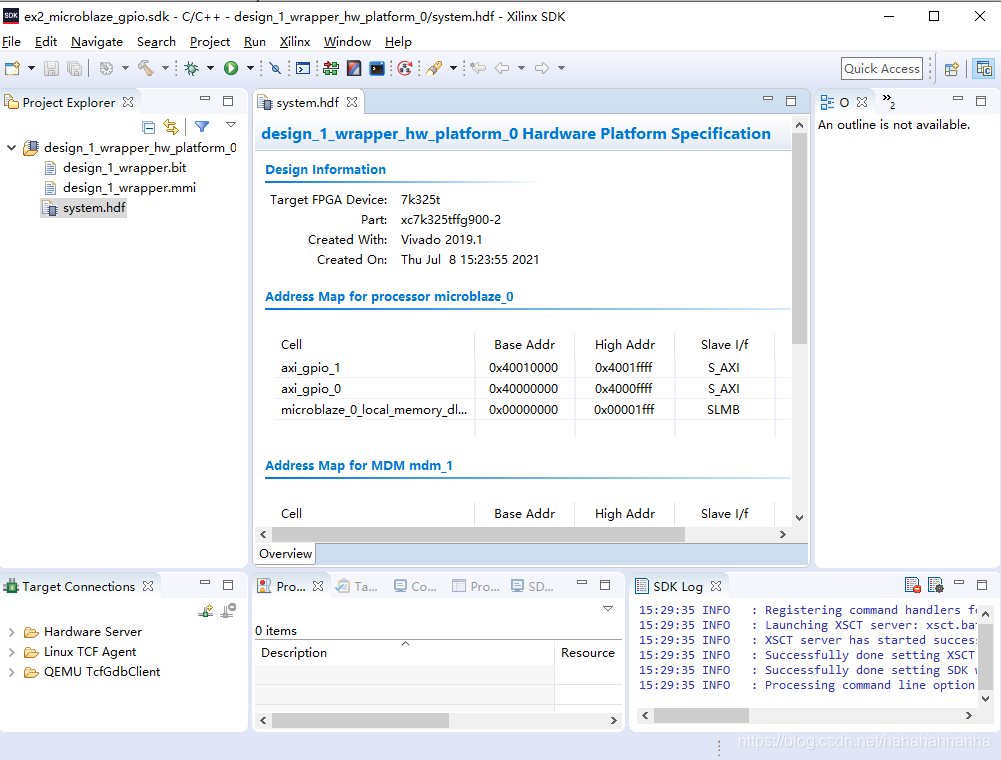Expand the Linux TCF Agent node
The height and width of the screenshot is (760, 1001).
click(11, 653)
